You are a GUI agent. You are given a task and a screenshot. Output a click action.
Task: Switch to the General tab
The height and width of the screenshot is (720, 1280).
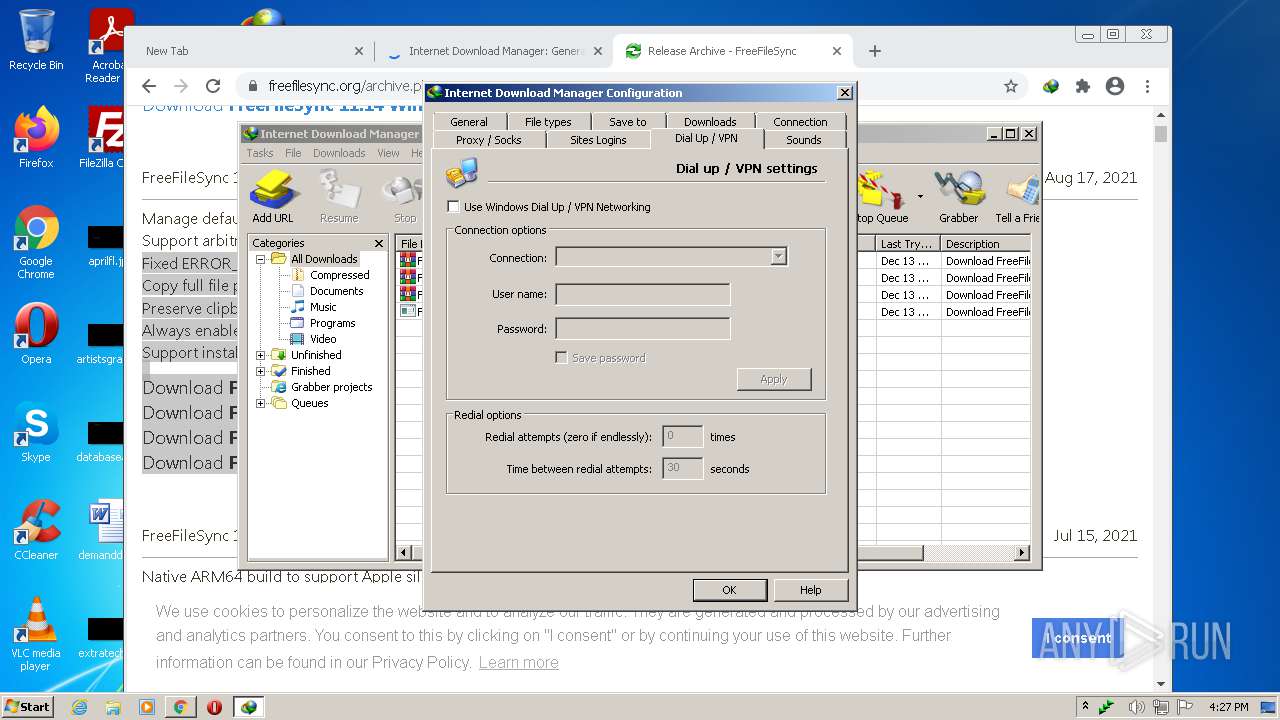point(469,122)
